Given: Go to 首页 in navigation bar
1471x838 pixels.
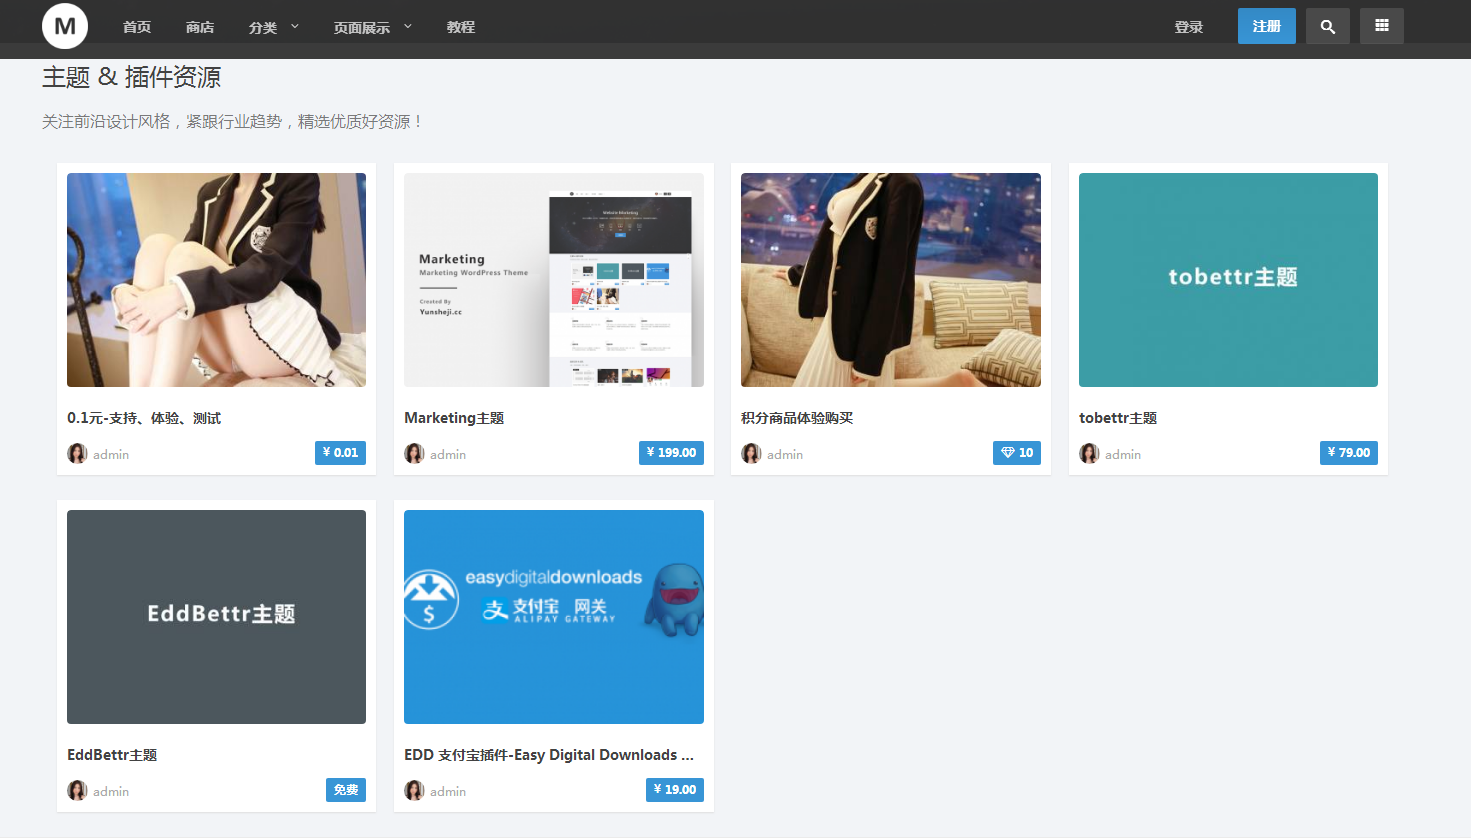Looking at the screenshot, I should [x=137, y=27].
